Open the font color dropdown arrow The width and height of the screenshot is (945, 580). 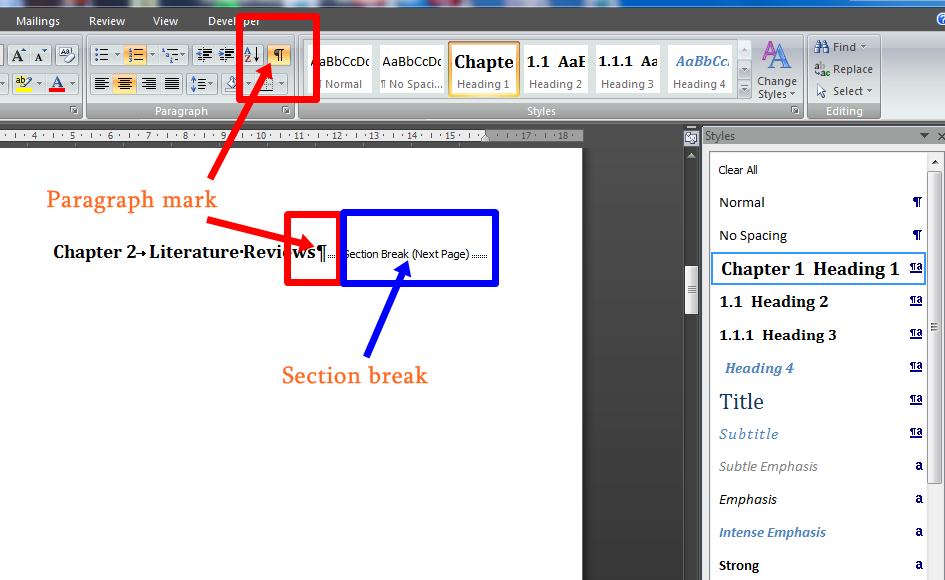tap(72, 83)
